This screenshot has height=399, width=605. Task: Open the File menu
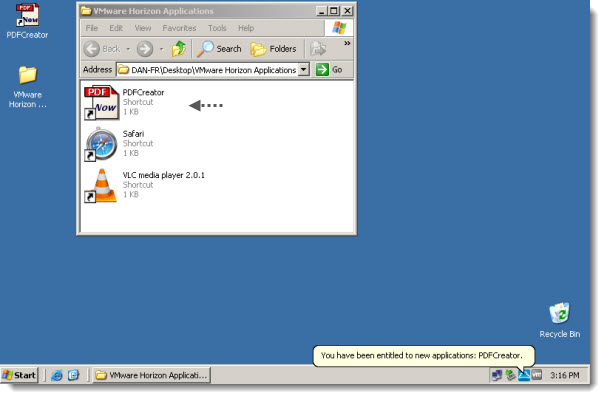point(91,28)
